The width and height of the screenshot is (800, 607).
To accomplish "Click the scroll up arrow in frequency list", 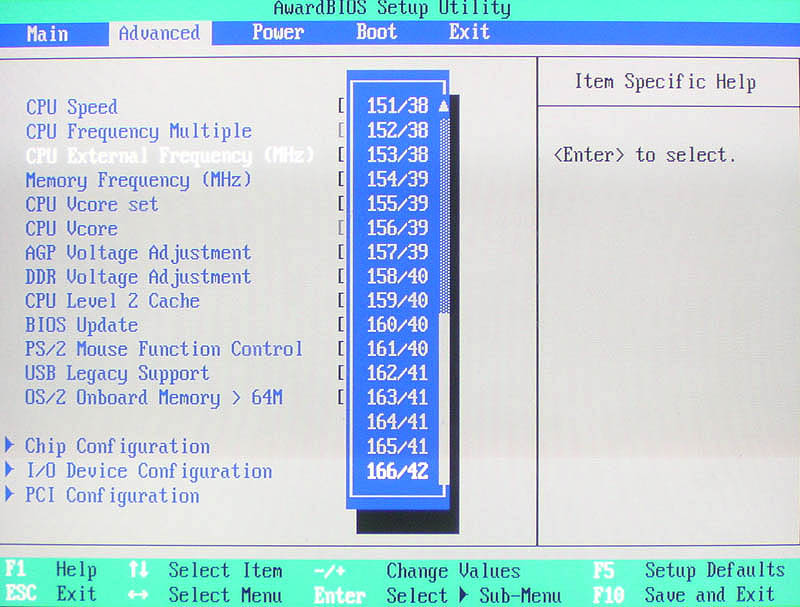I will point(443,105).
